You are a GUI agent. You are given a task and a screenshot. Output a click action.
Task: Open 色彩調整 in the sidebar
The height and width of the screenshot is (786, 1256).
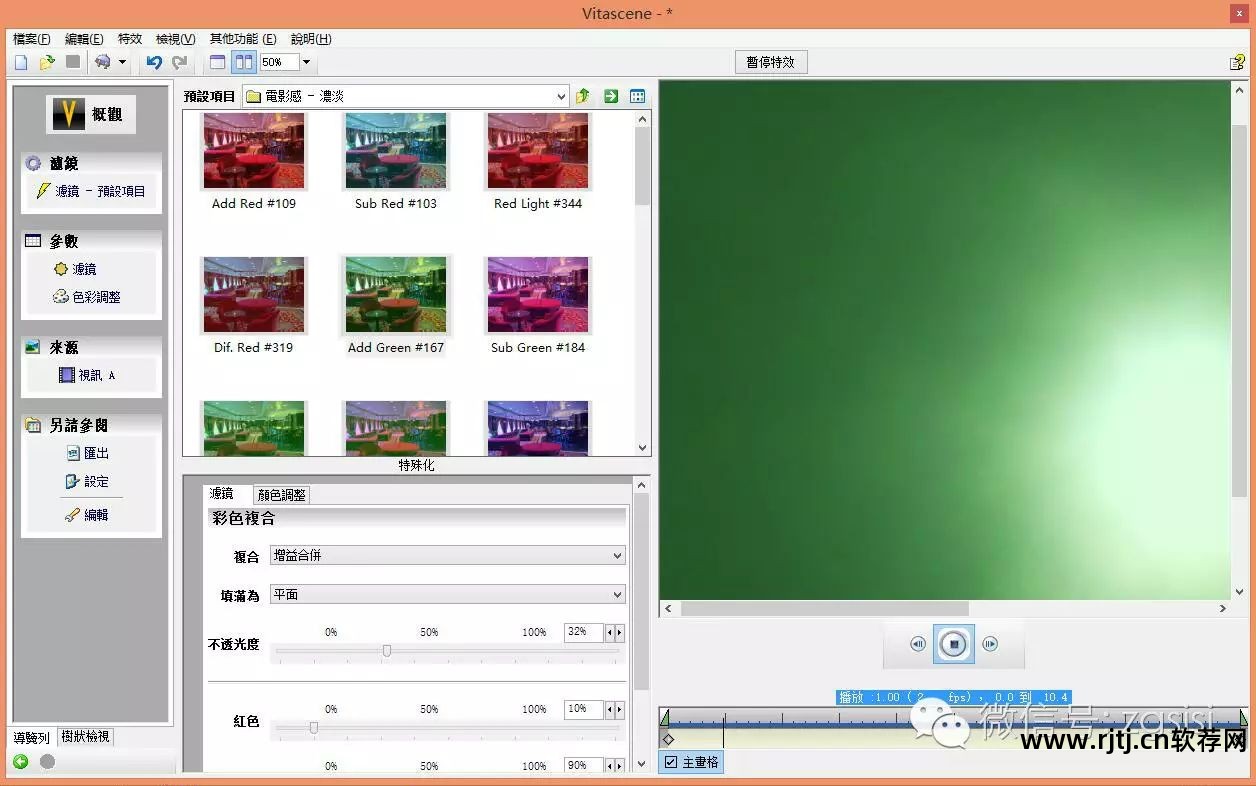click(87, 297)
